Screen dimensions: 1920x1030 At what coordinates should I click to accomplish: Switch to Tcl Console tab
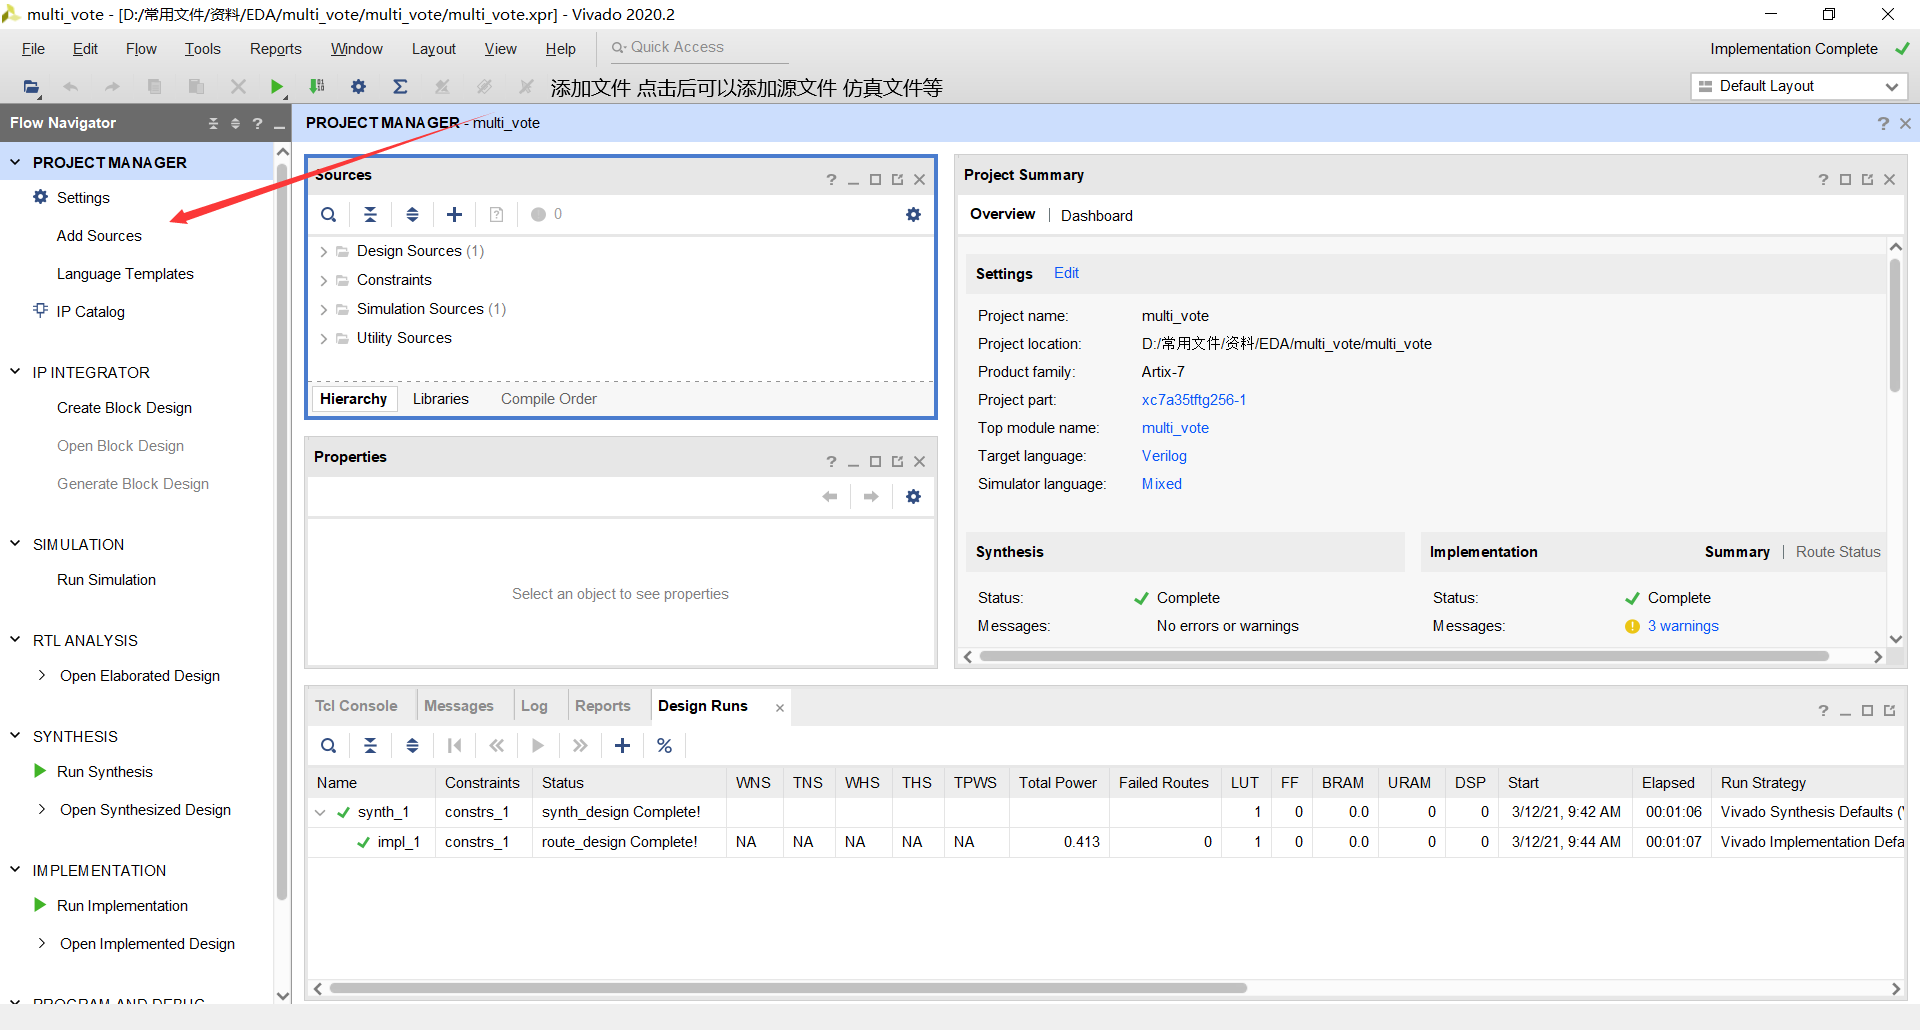(356, 706)
